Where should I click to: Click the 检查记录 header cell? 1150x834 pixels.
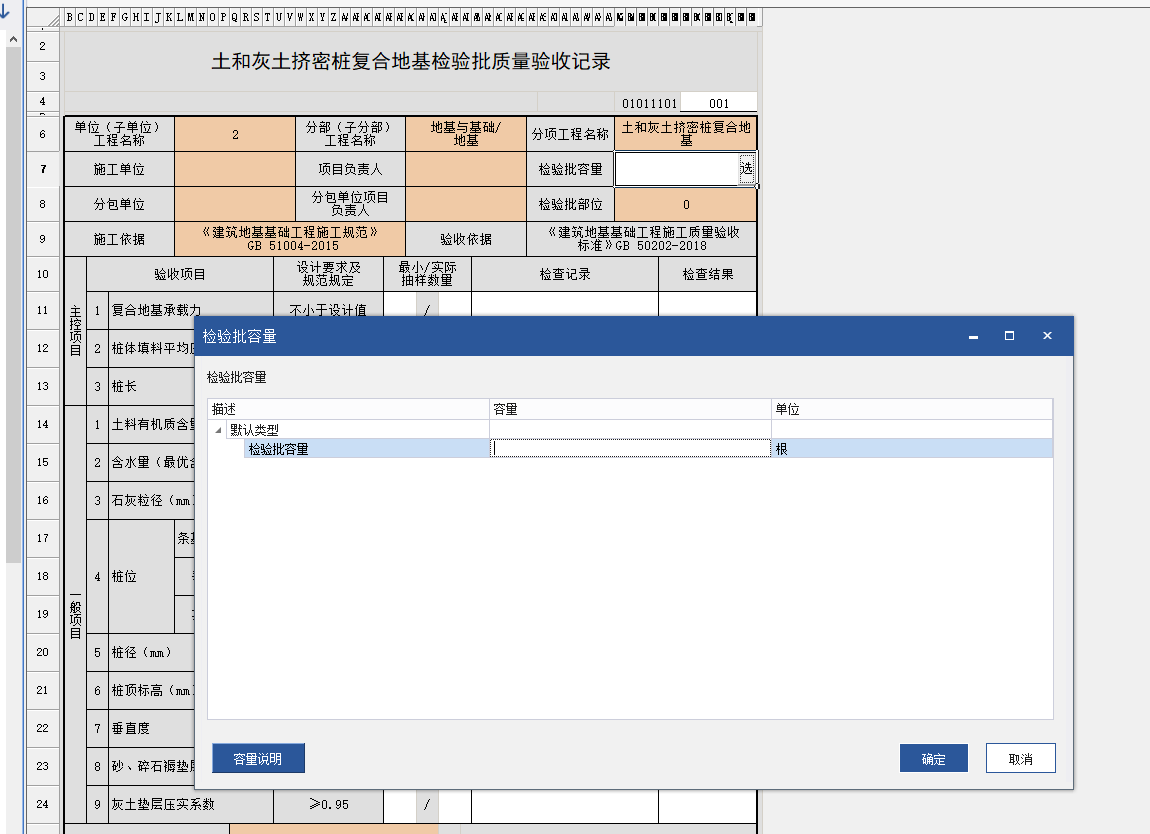[565, 274]
